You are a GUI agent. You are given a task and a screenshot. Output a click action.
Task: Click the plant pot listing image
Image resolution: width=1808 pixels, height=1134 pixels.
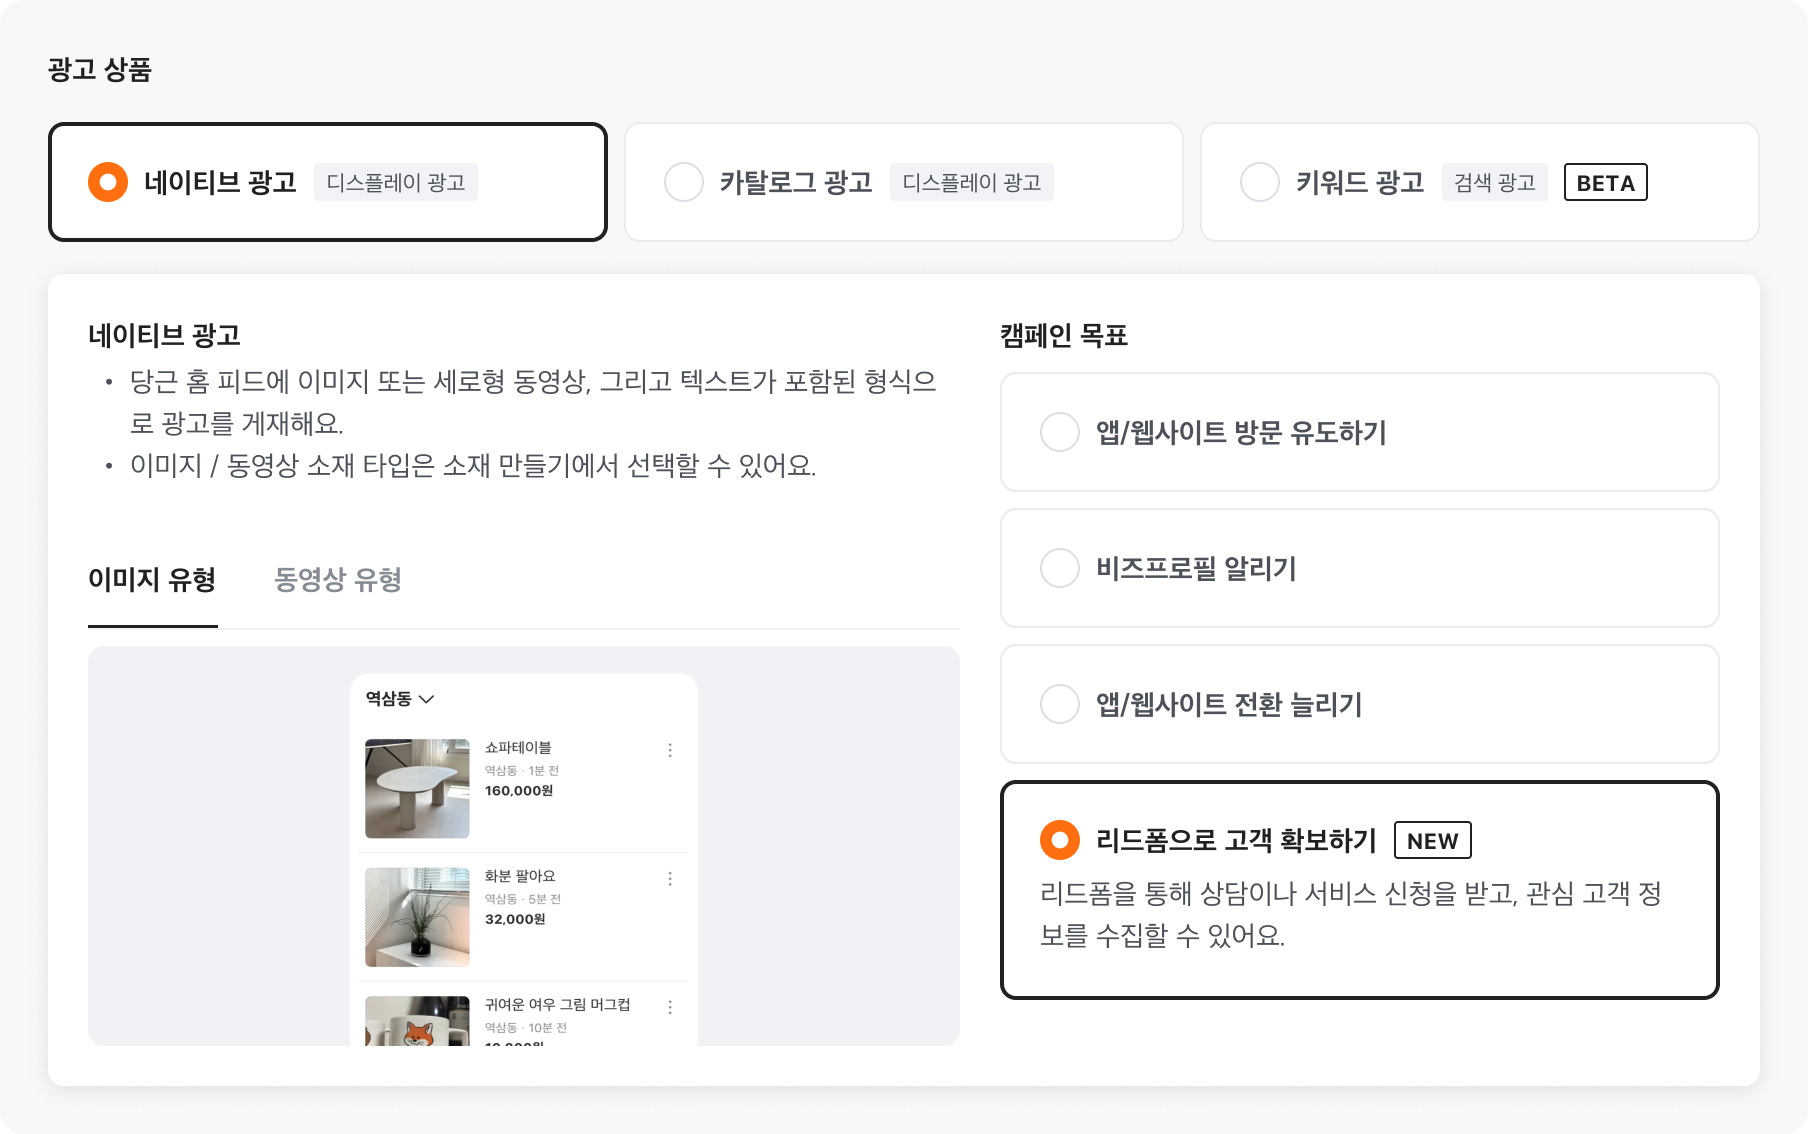(417, 917)
